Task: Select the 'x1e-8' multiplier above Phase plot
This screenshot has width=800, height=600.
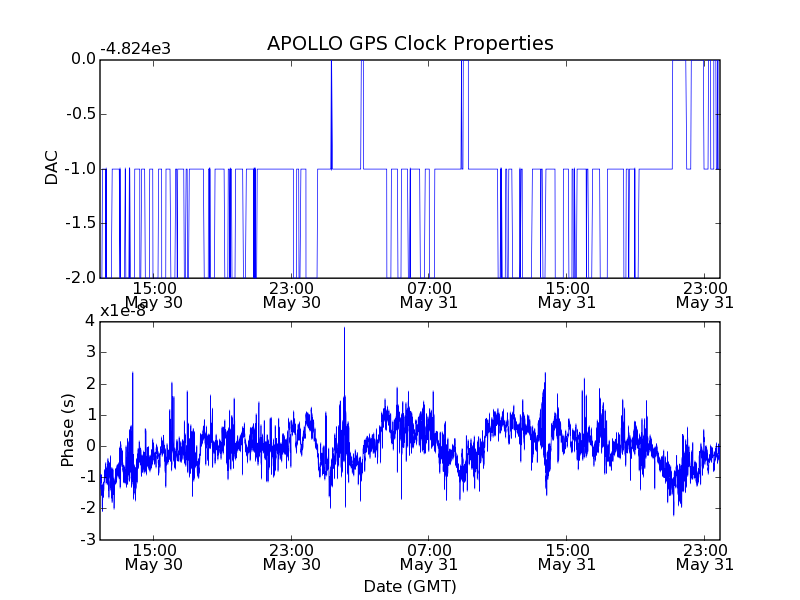Action: click(x=123, y=311)
